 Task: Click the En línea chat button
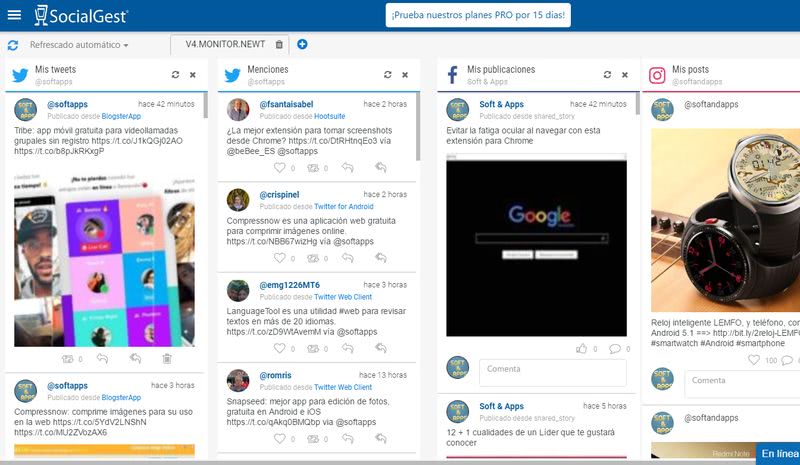tap(779, 453)
